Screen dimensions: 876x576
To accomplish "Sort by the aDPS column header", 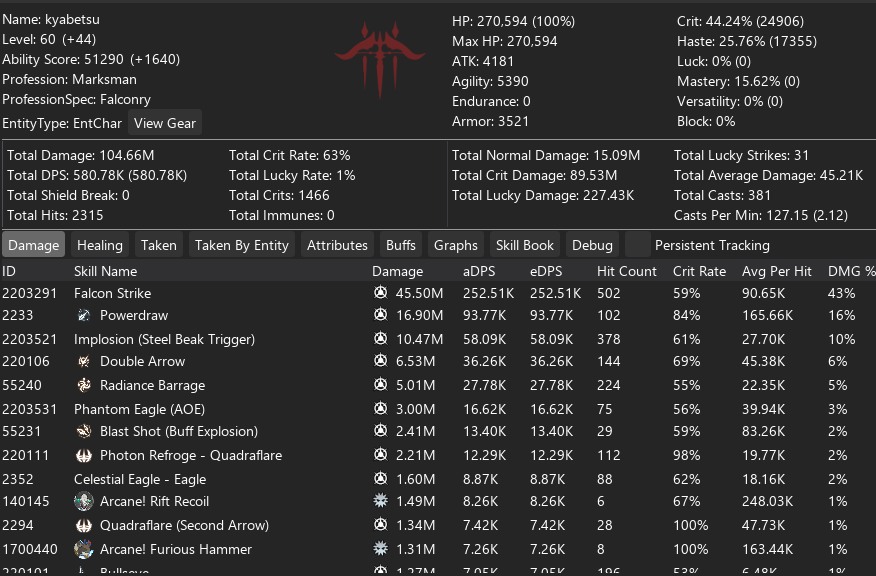I will point(479,271).
